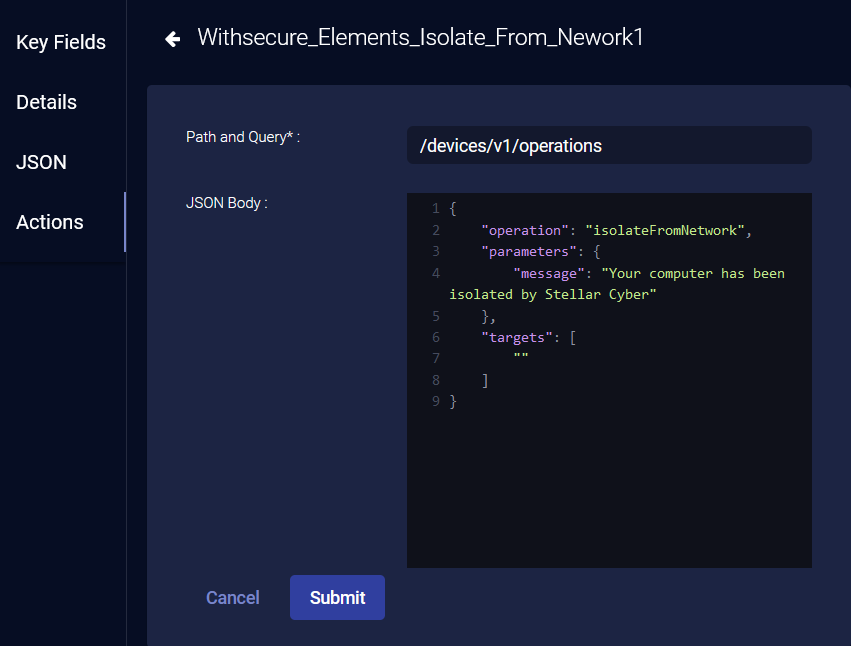Submit the isolate action
Screen dimensions: 851x646
click(x=337, y=597)
